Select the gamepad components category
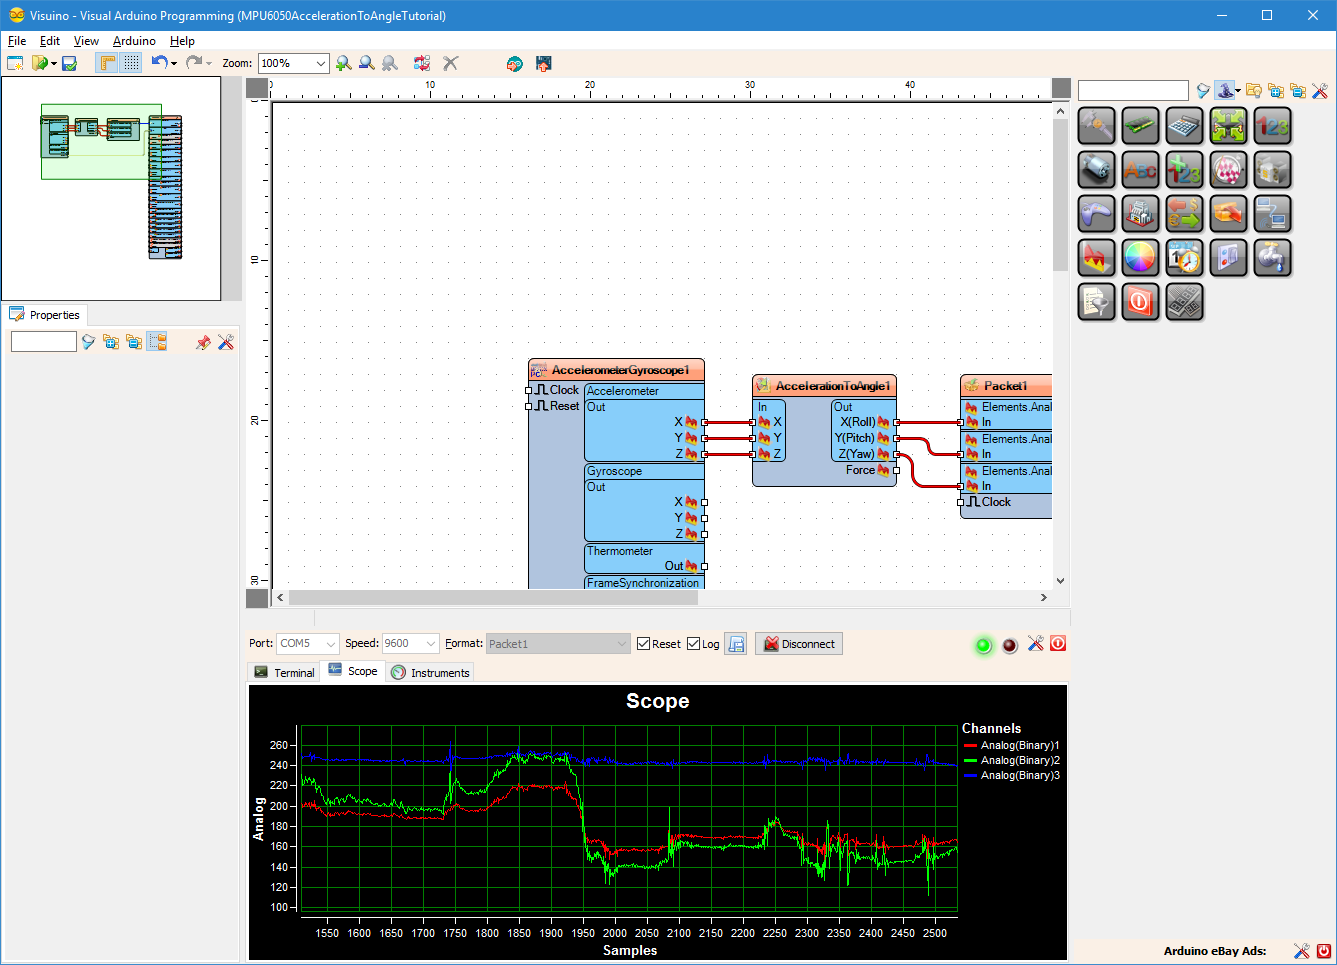Screen dimensions: 1337x965 [1096, 213]
